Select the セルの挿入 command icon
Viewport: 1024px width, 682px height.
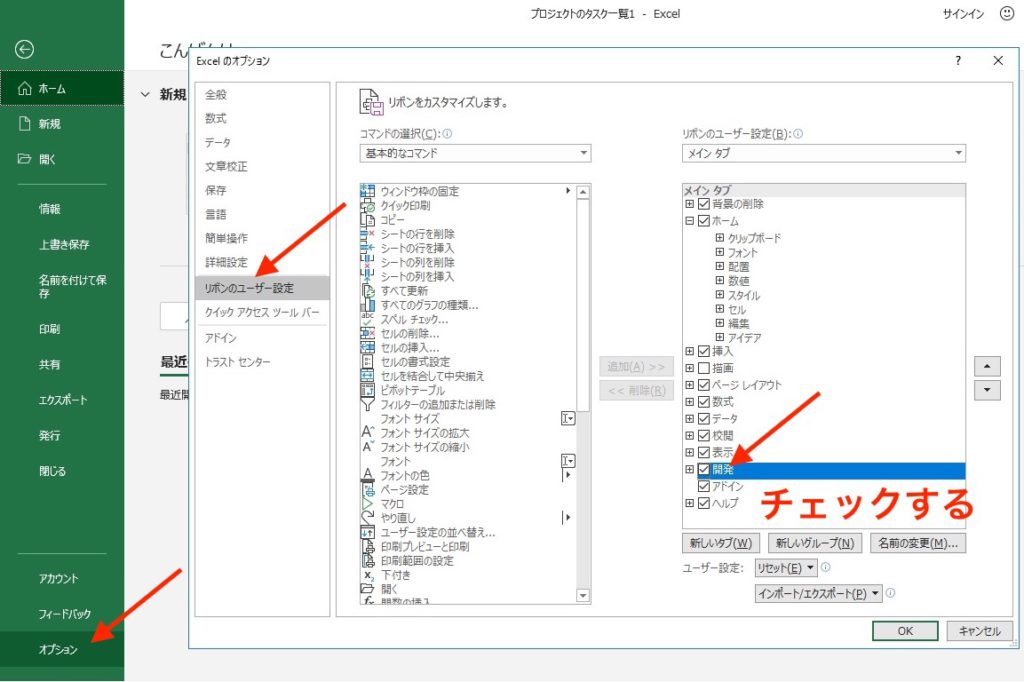368,348
